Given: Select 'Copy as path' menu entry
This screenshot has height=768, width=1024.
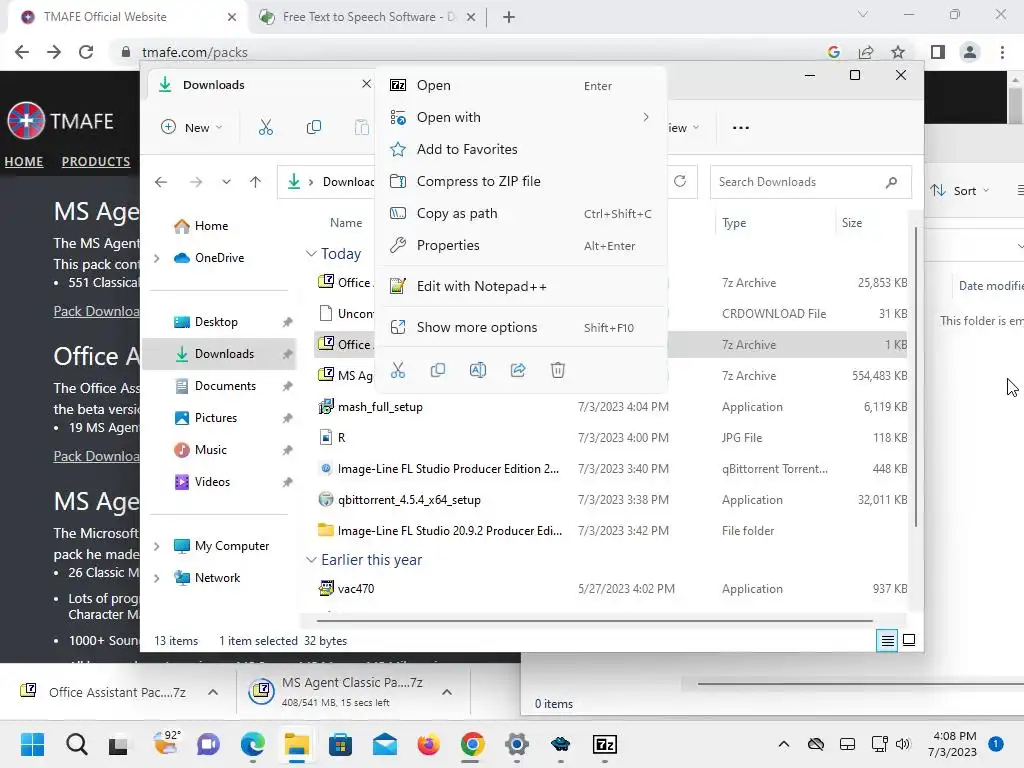Looking at the screenshot, I should (x=520, y=214).
